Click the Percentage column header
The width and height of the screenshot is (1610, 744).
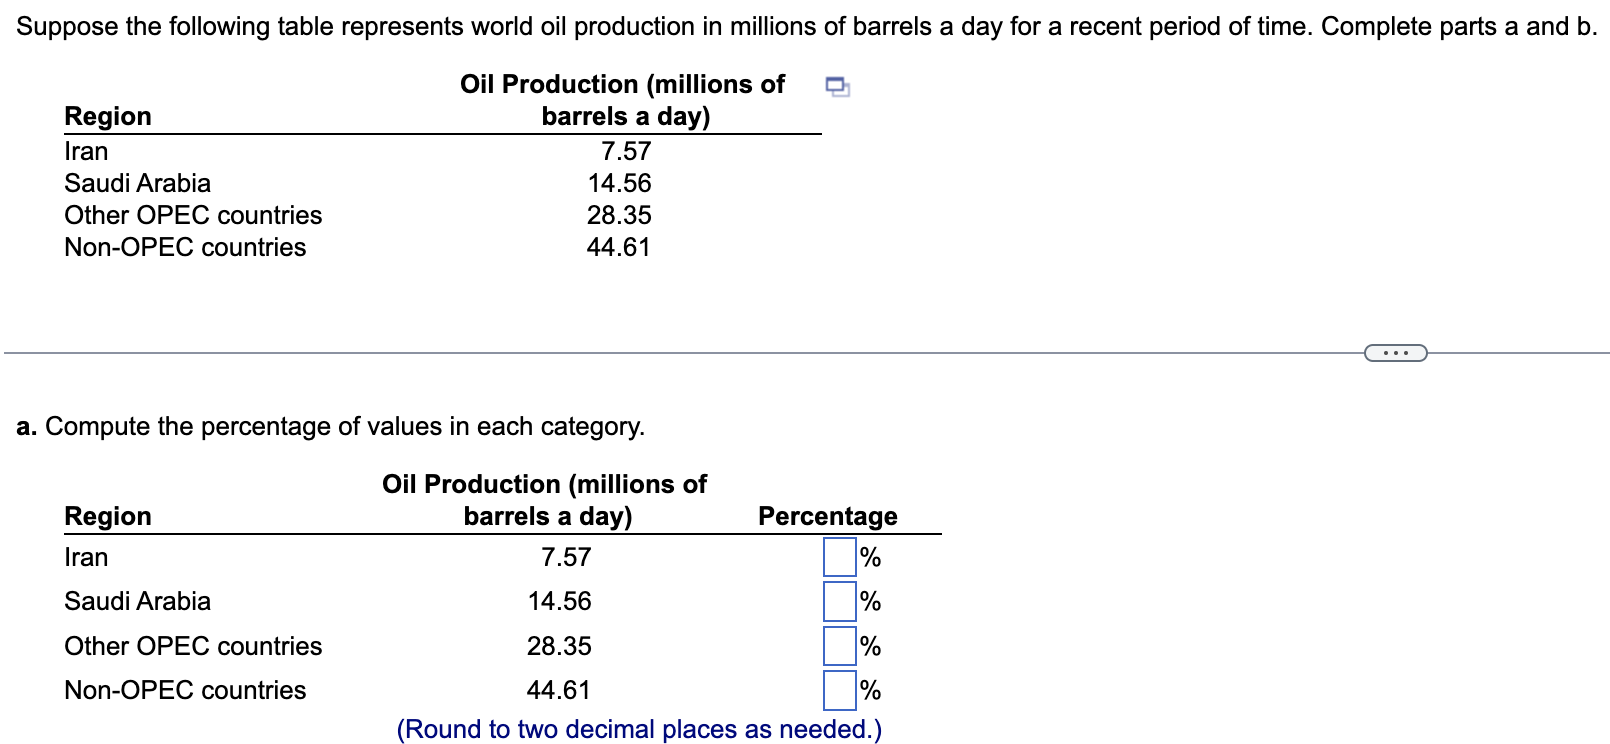[828, 516]
